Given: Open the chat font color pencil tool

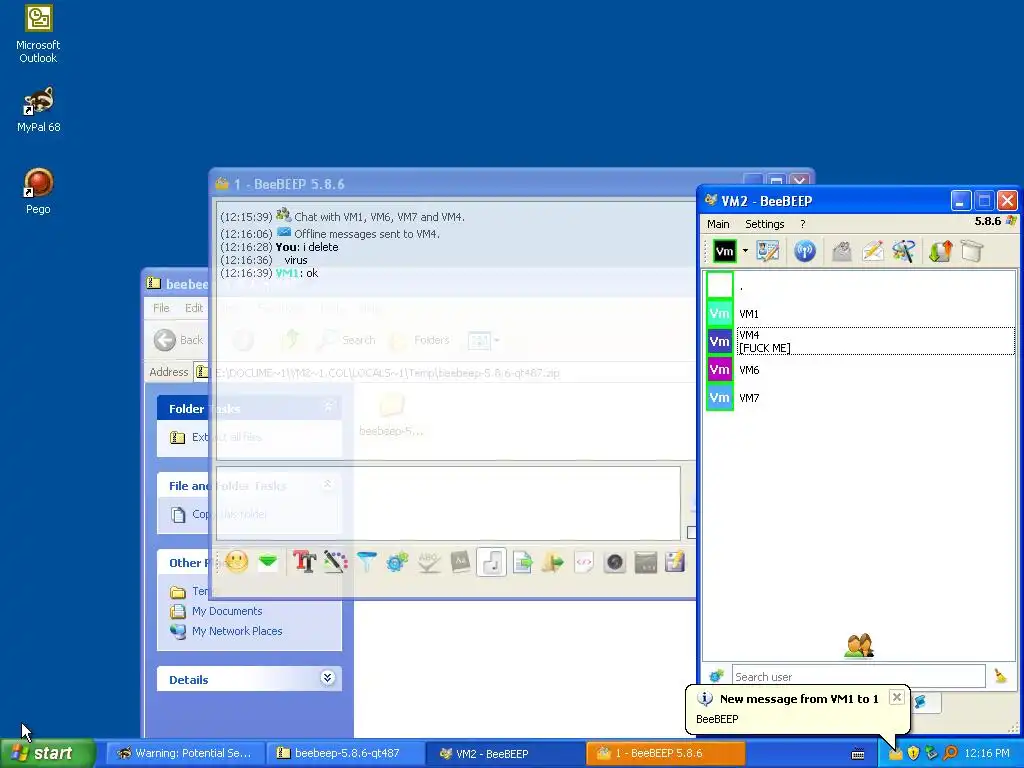Looking at the screenshot, I should [x=336, y=562].
